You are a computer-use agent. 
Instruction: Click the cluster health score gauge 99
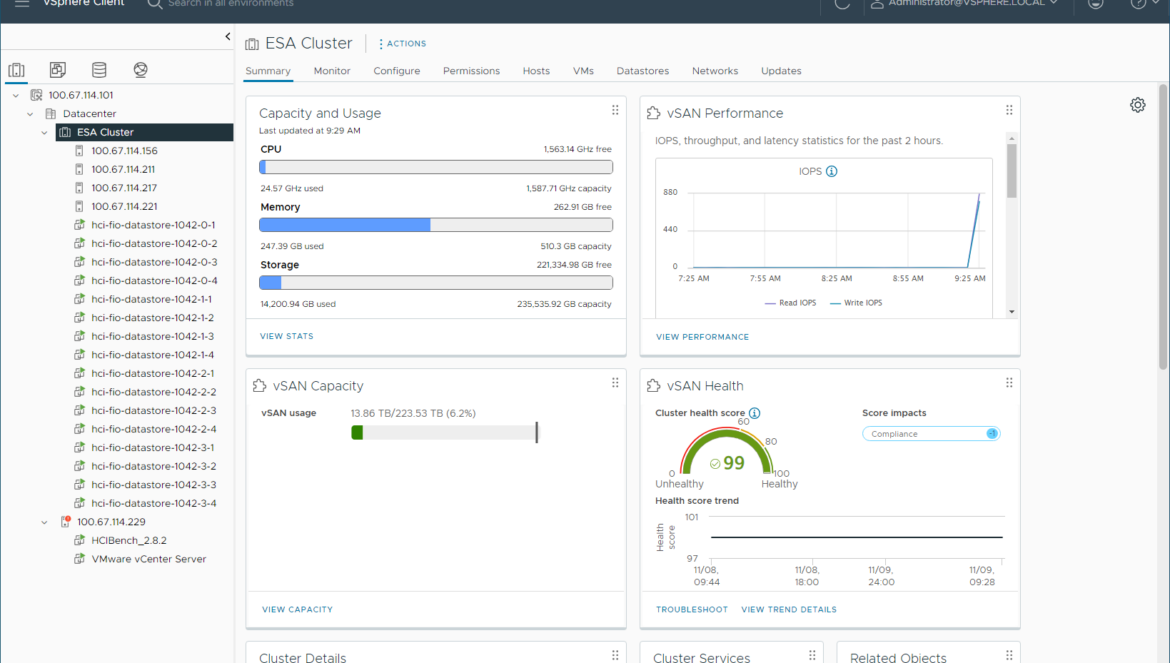pyautogui.click(x=727, y=452)
